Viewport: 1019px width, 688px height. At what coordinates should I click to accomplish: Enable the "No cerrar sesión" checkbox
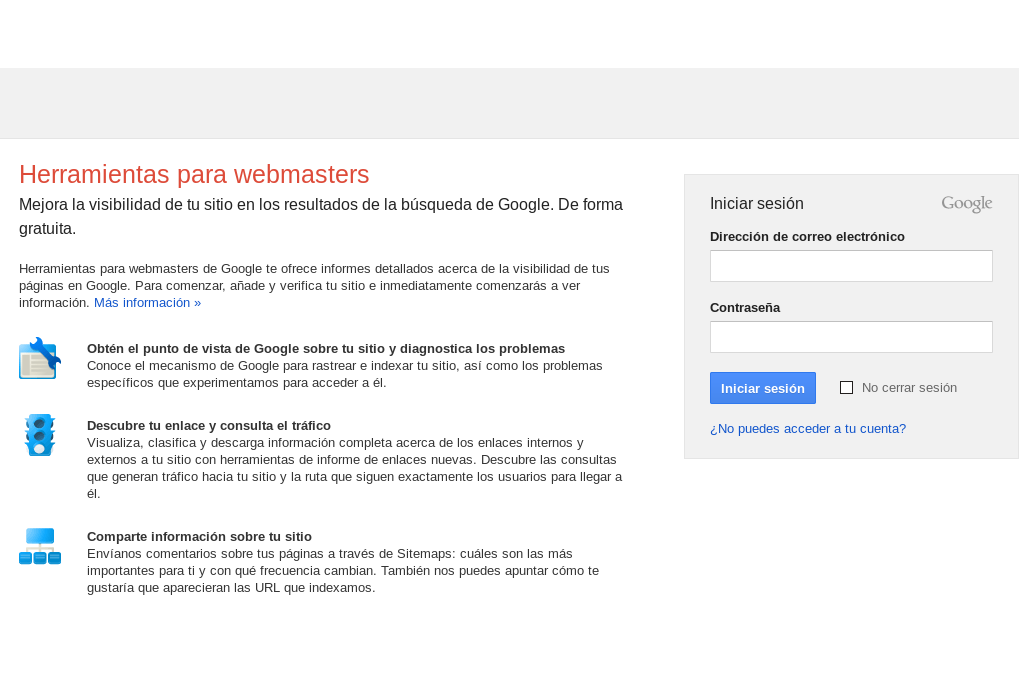click(846, 388)
